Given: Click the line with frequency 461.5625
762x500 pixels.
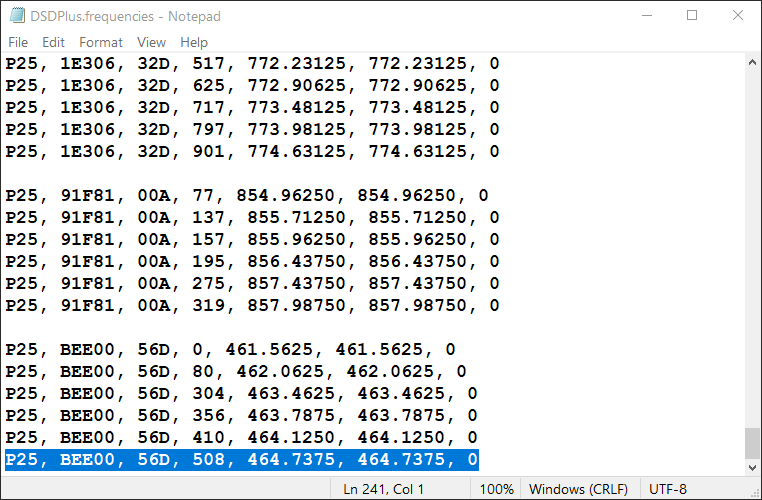Looking at the screenshot, I should click(x=230, y=349).
